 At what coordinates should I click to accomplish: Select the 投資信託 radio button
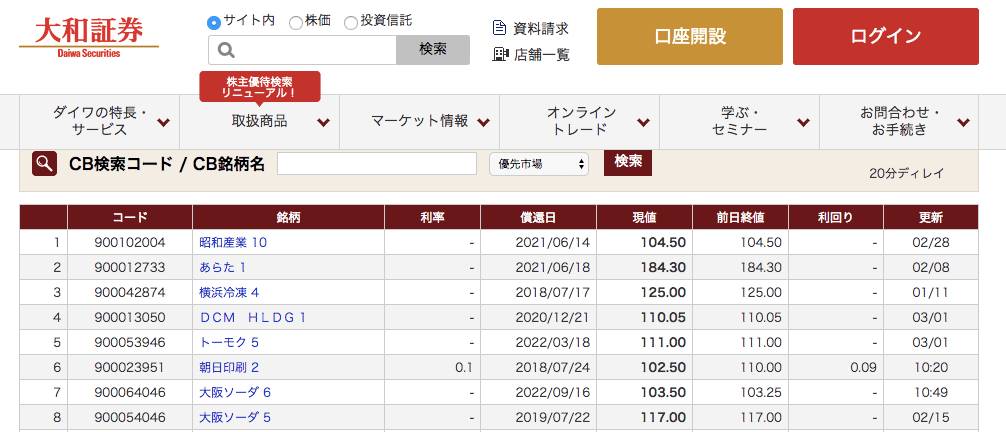[351, 22]
